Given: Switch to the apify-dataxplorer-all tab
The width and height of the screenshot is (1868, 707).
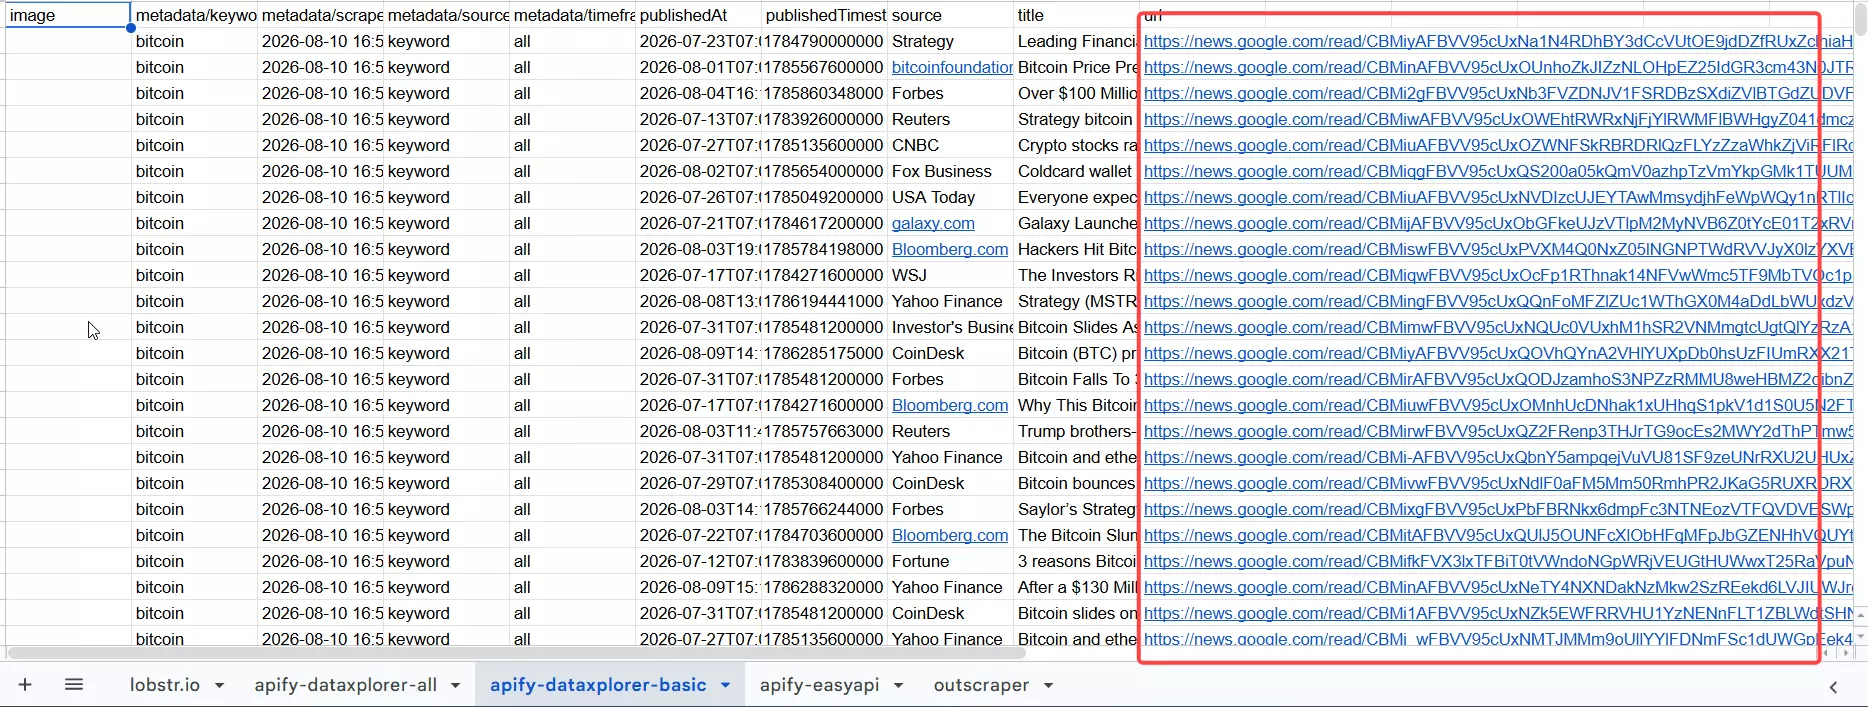Looking at the screenshot, I should click(x=345, y=685).
